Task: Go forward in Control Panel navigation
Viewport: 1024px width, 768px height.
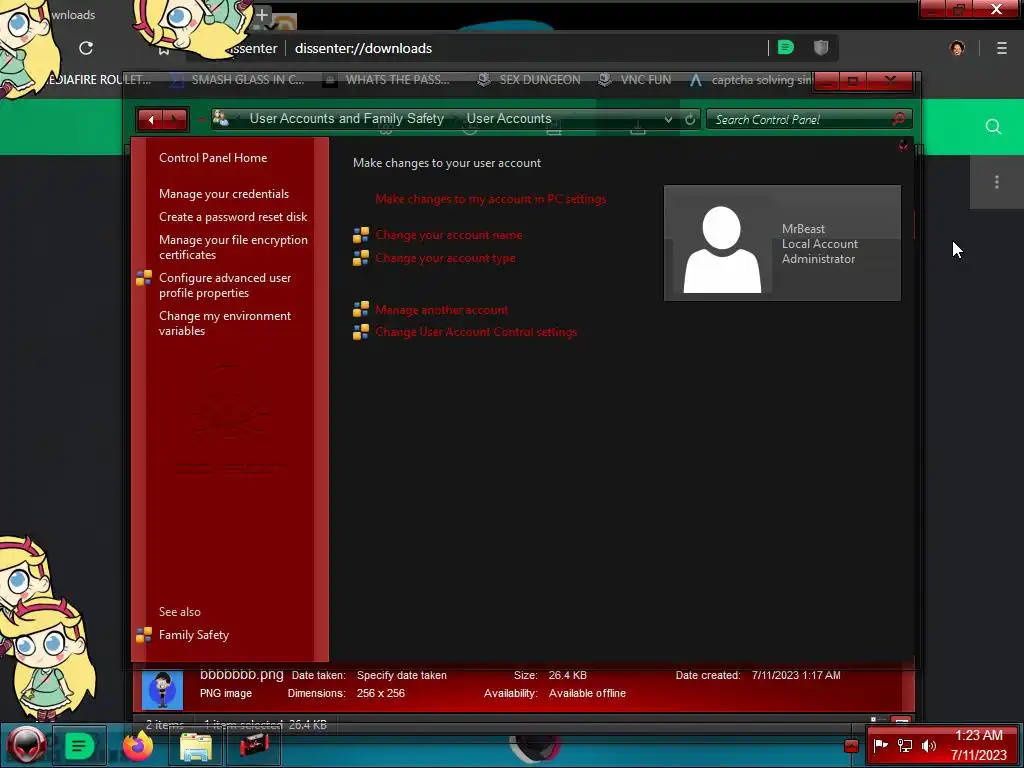Action: pyautogui.click(x=175, y=120)
